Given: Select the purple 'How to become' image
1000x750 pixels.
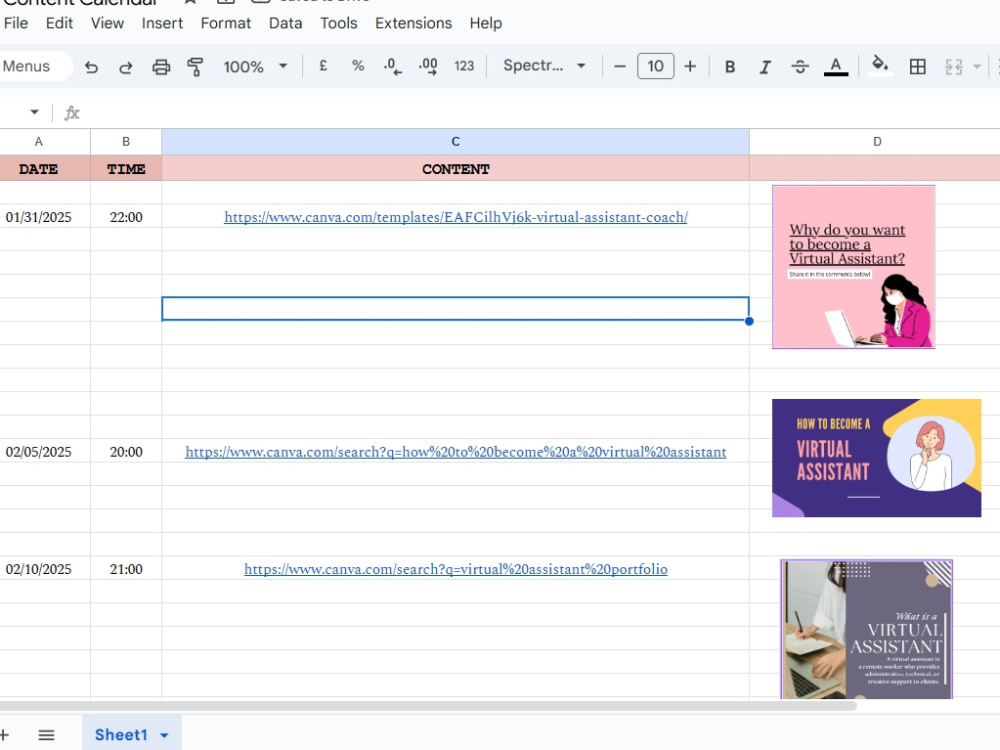Looking at the screenshot, I should coord(876,458).
